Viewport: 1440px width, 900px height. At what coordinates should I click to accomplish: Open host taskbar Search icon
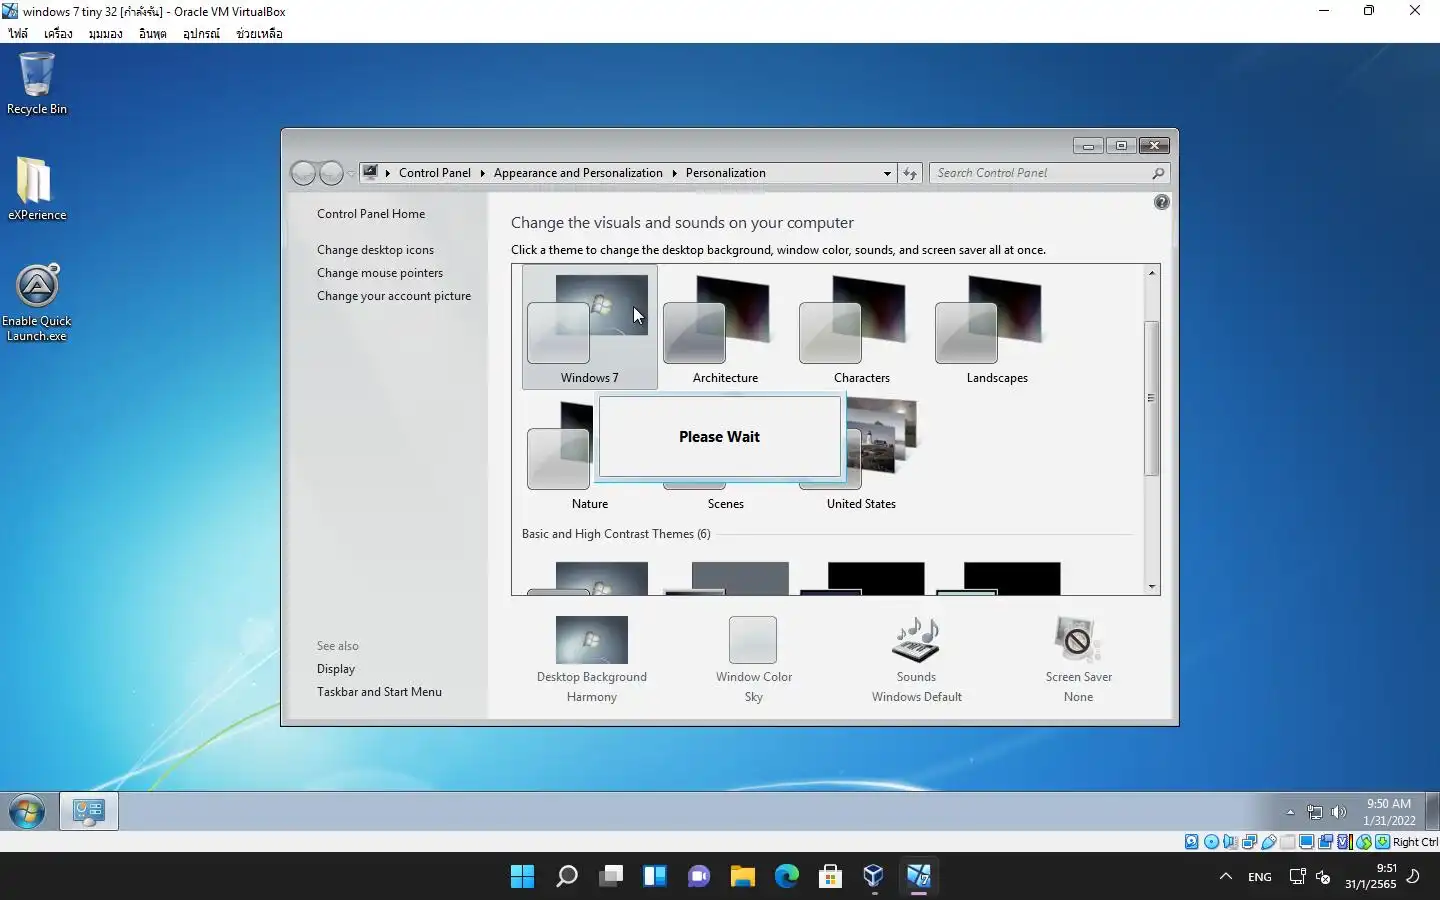[x=567, y=877]
